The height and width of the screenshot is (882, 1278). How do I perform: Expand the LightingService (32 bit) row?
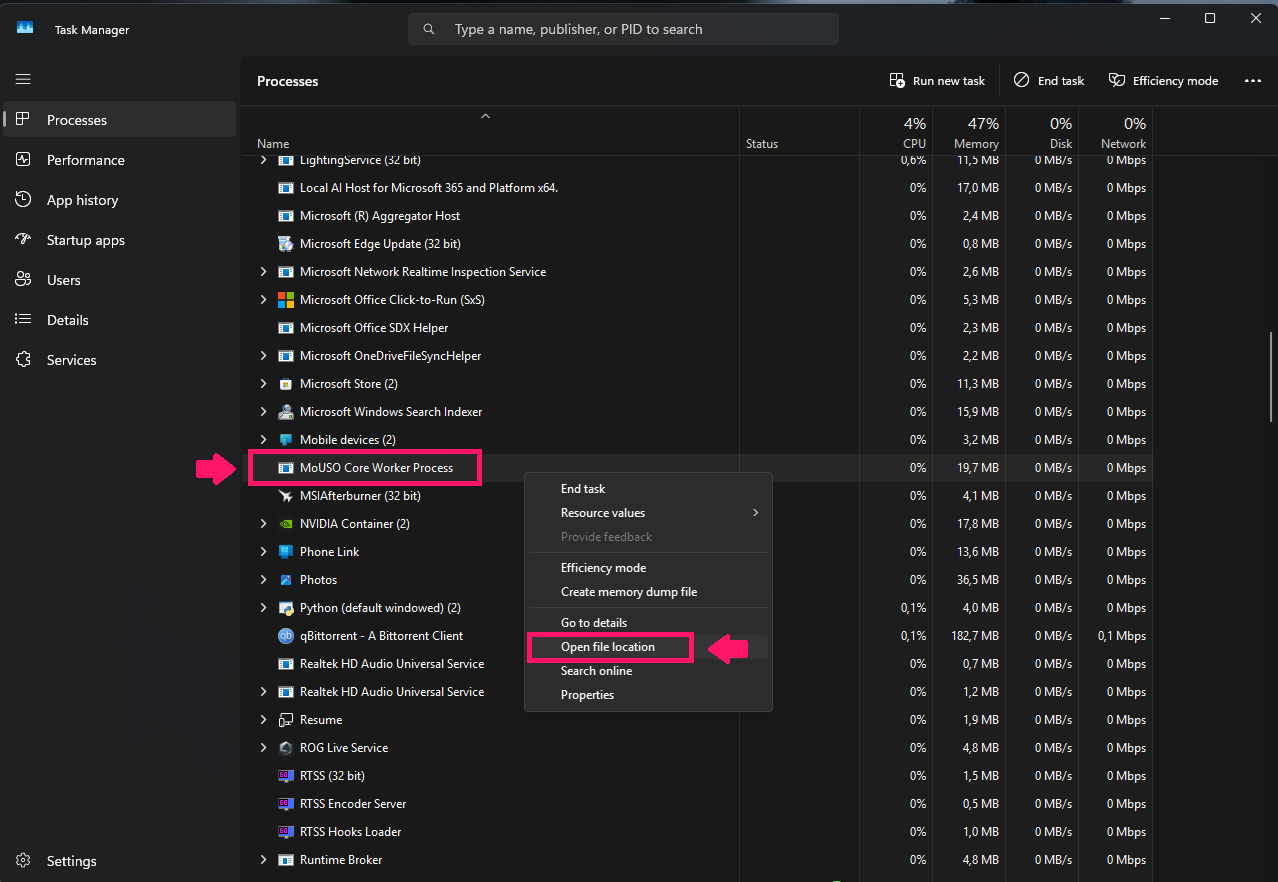(263, 160)
